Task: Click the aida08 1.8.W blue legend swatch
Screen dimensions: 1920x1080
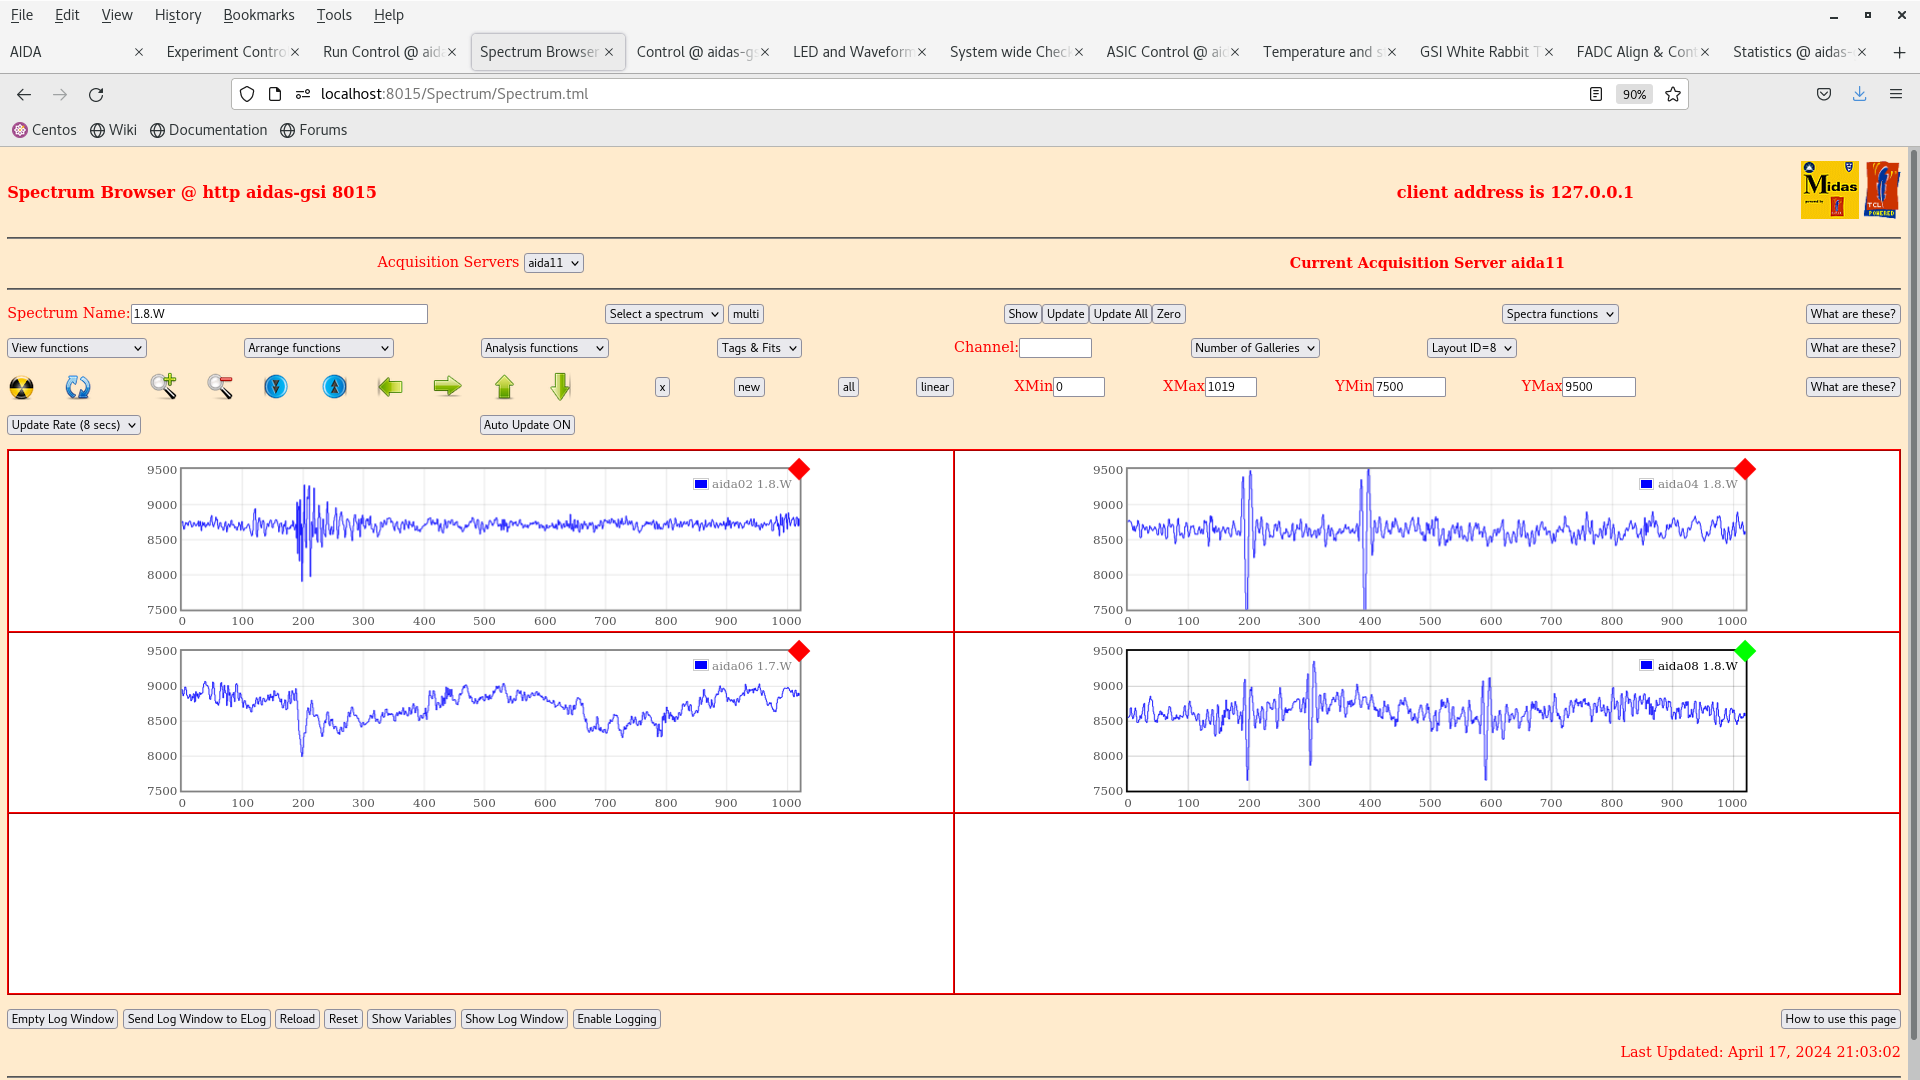Action: tap(1647, 666)
